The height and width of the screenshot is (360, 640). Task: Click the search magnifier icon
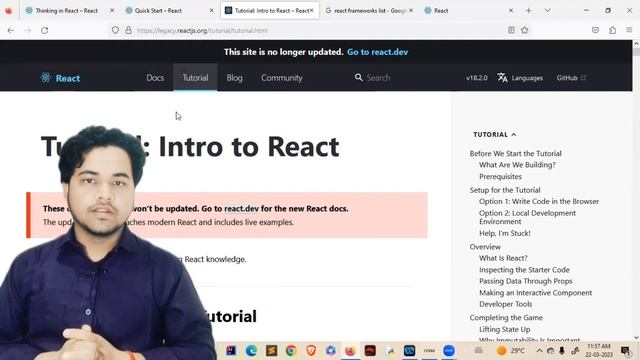[358, 77]
